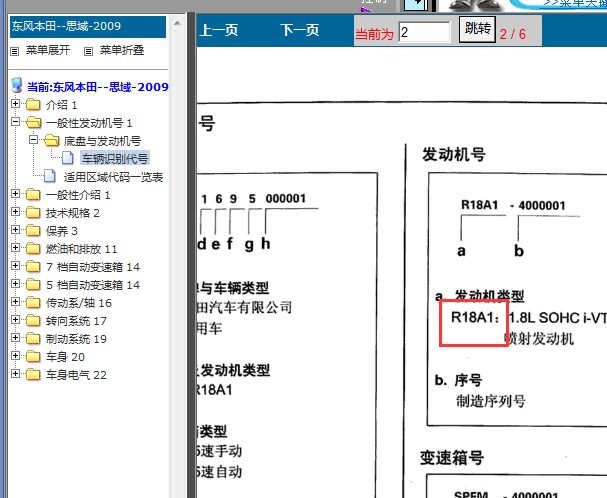Expand the 制动系统 19 node
Viewport: 607px width, 498px height.
point(15,338)
